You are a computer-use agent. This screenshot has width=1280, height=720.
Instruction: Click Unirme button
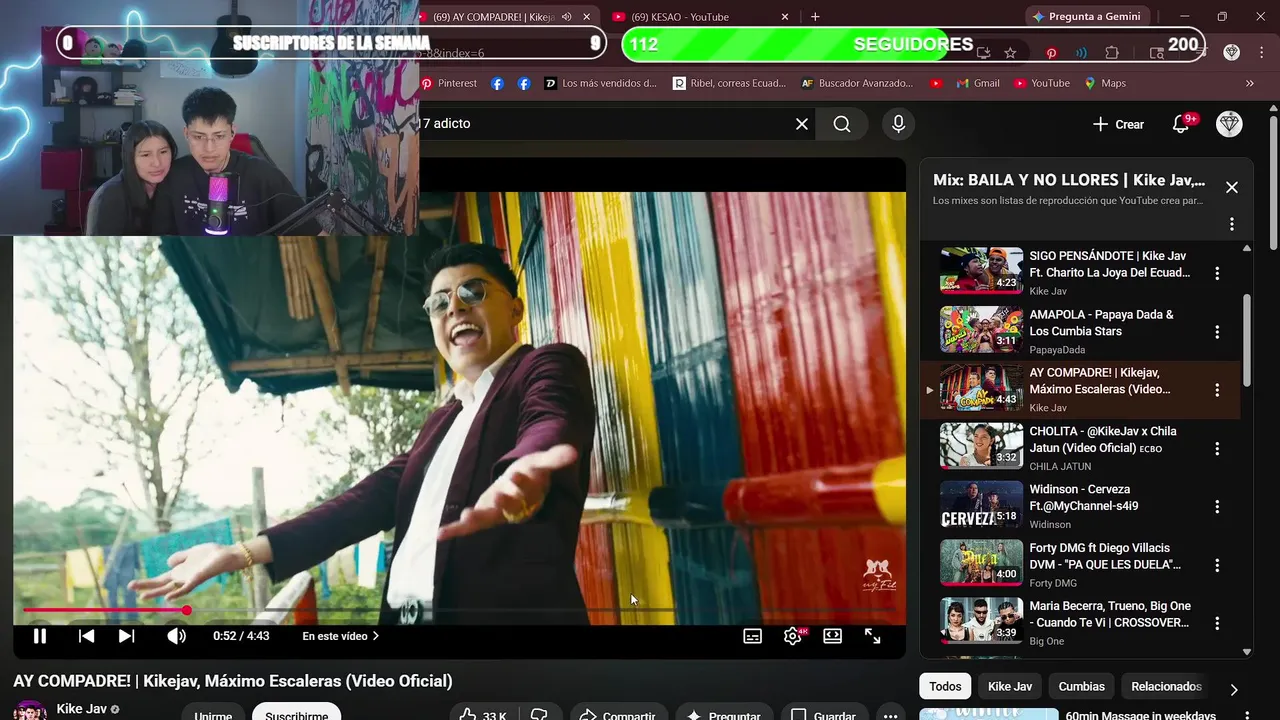pyautogui.click(x=213, y=711)
